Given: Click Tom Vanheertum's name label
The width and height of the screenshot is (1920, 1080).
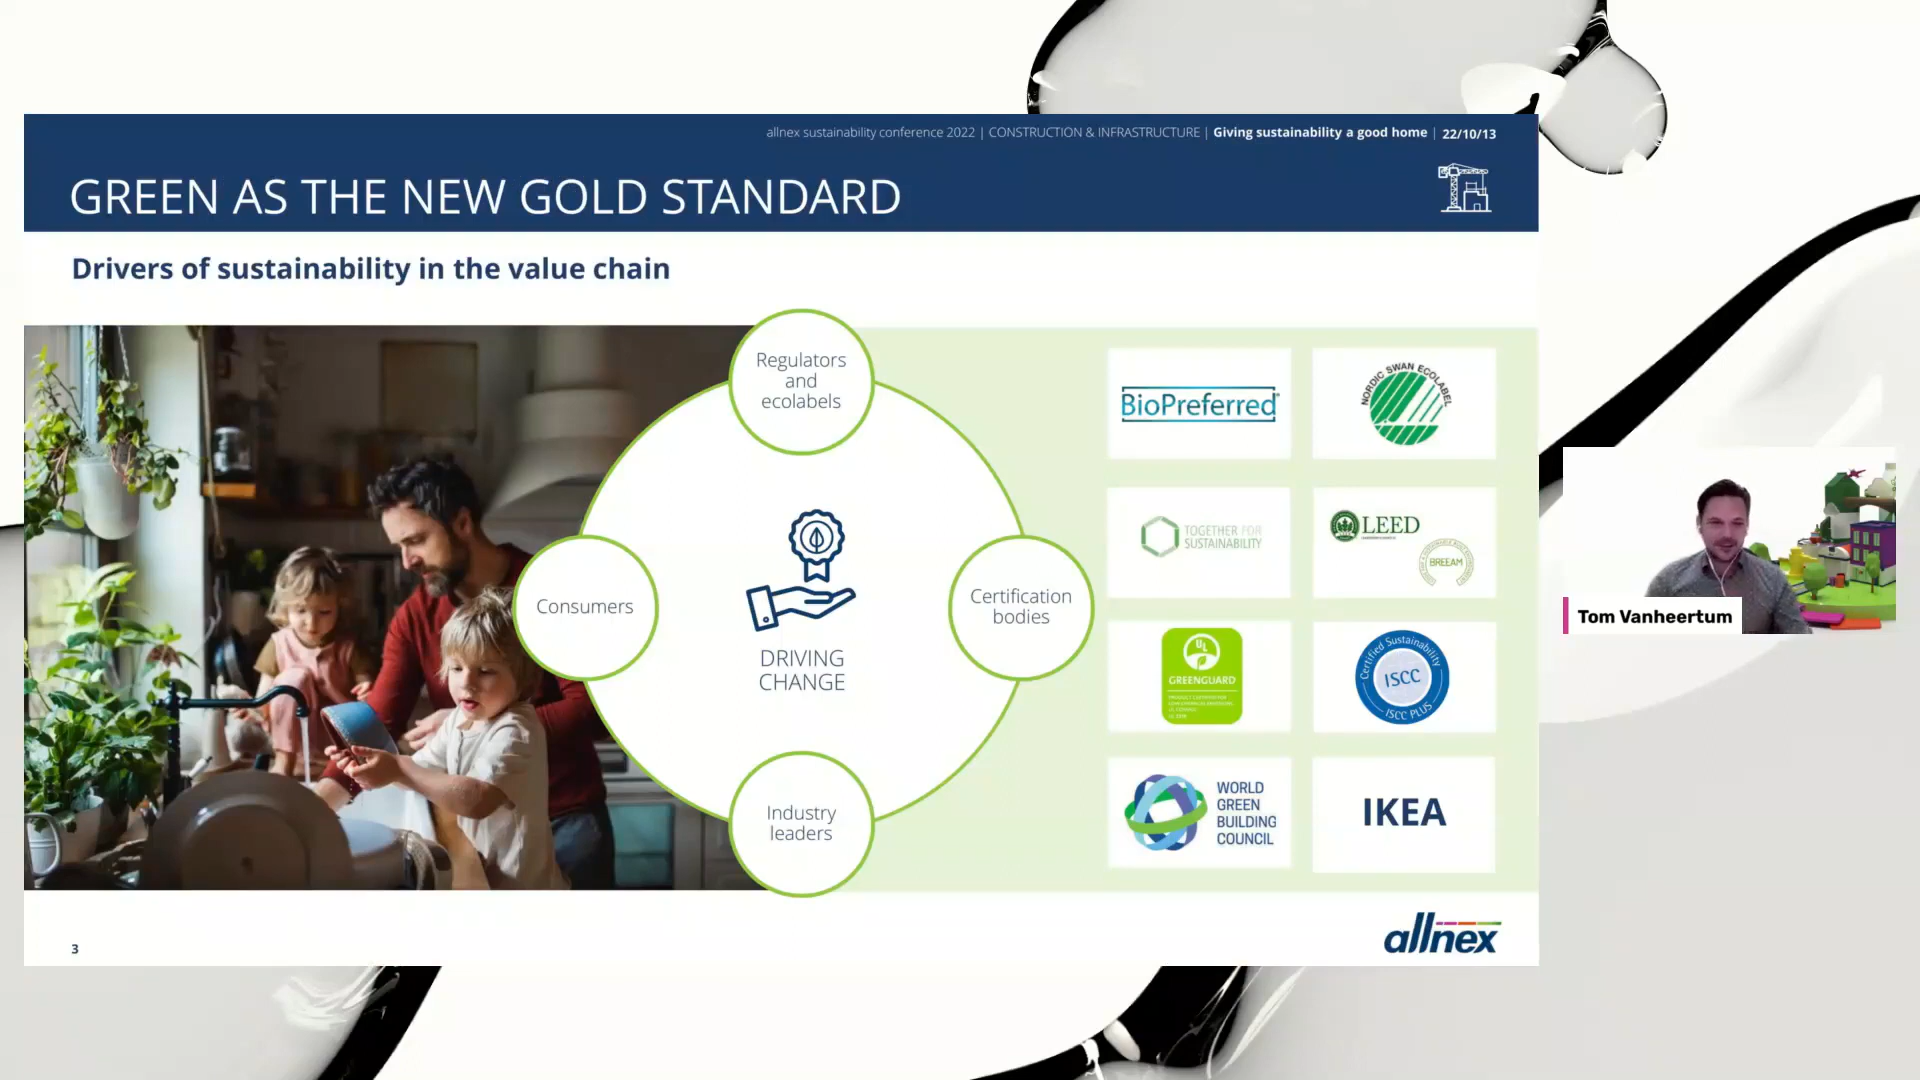Looking at the screenshot, I should (1654, 616).
